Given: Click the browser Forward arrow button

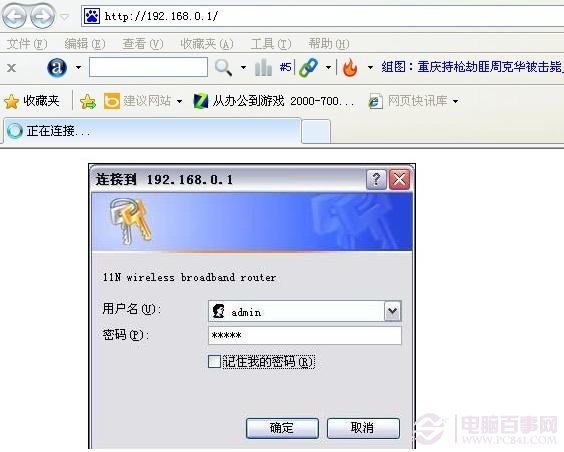Looking at the screenshot, I should pos(42,15).
